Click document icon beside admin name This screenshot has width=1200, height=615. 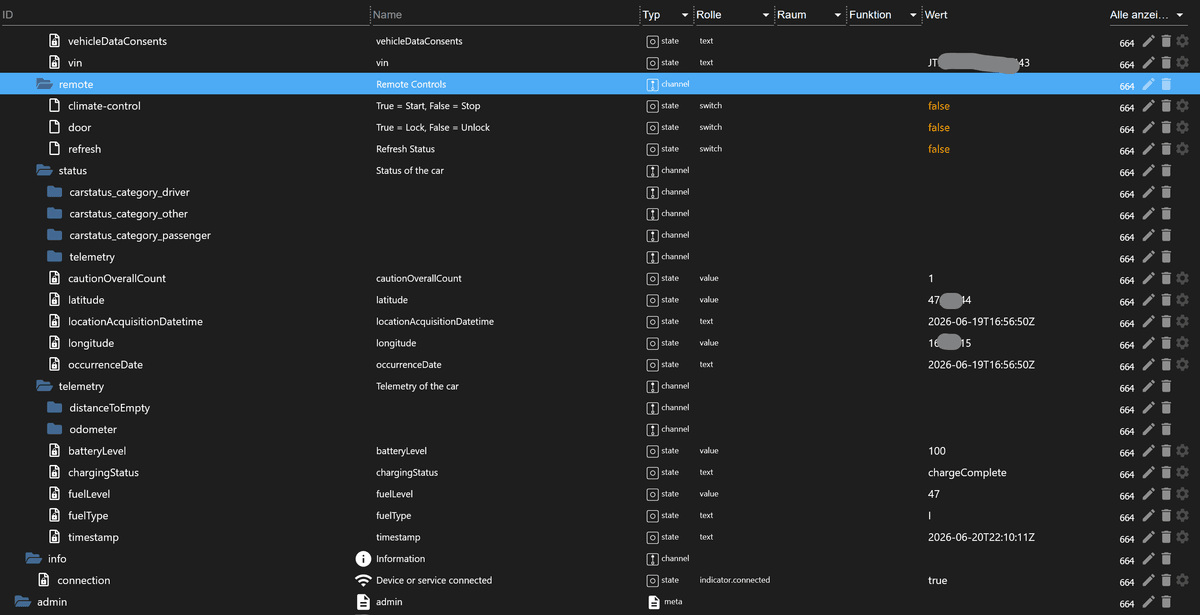[364, 602]
